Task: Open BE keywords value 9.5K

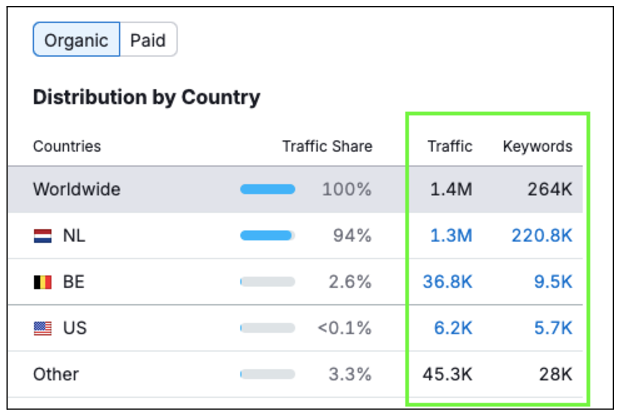Action: click(553, 282)
